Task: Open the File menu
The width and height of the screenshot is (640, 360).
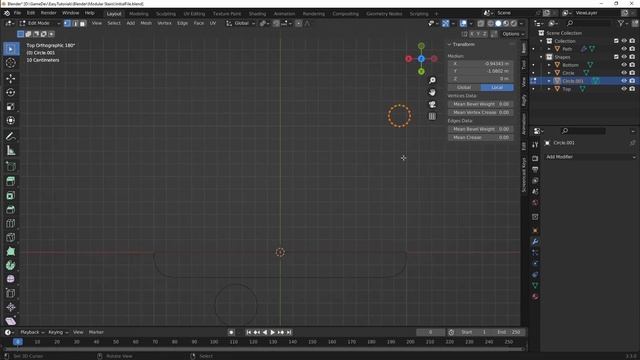Action: [17, 13]
